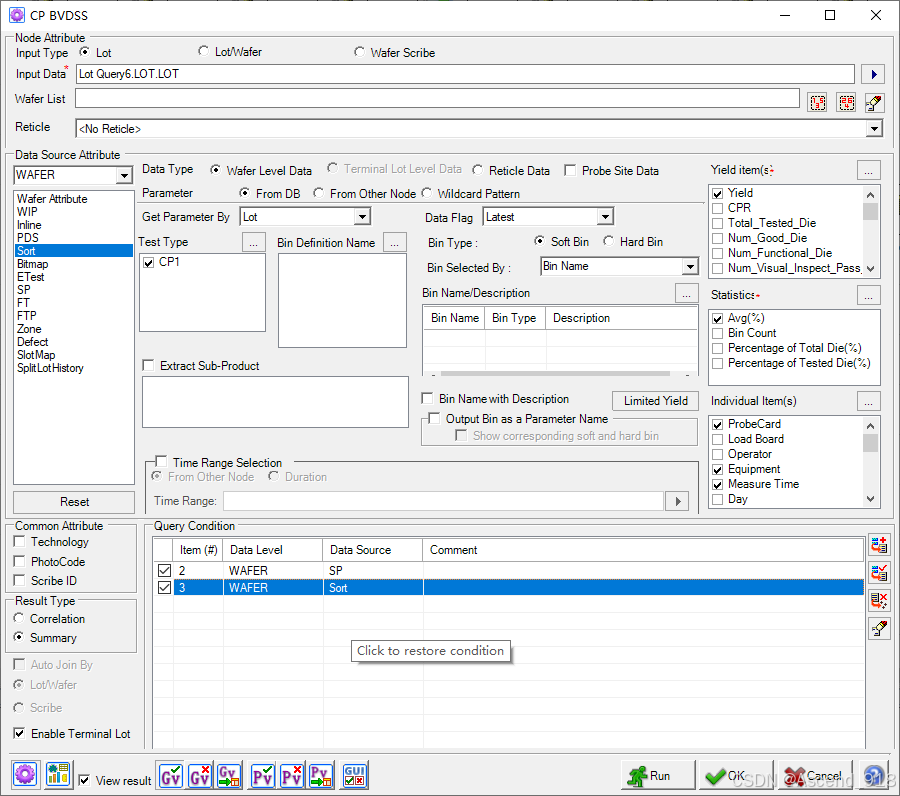Enable Probe Site Data checkbox
Image resolution: width=900 pixels, height=796 pixels.
pyautogui.click(x=570, y=170)
